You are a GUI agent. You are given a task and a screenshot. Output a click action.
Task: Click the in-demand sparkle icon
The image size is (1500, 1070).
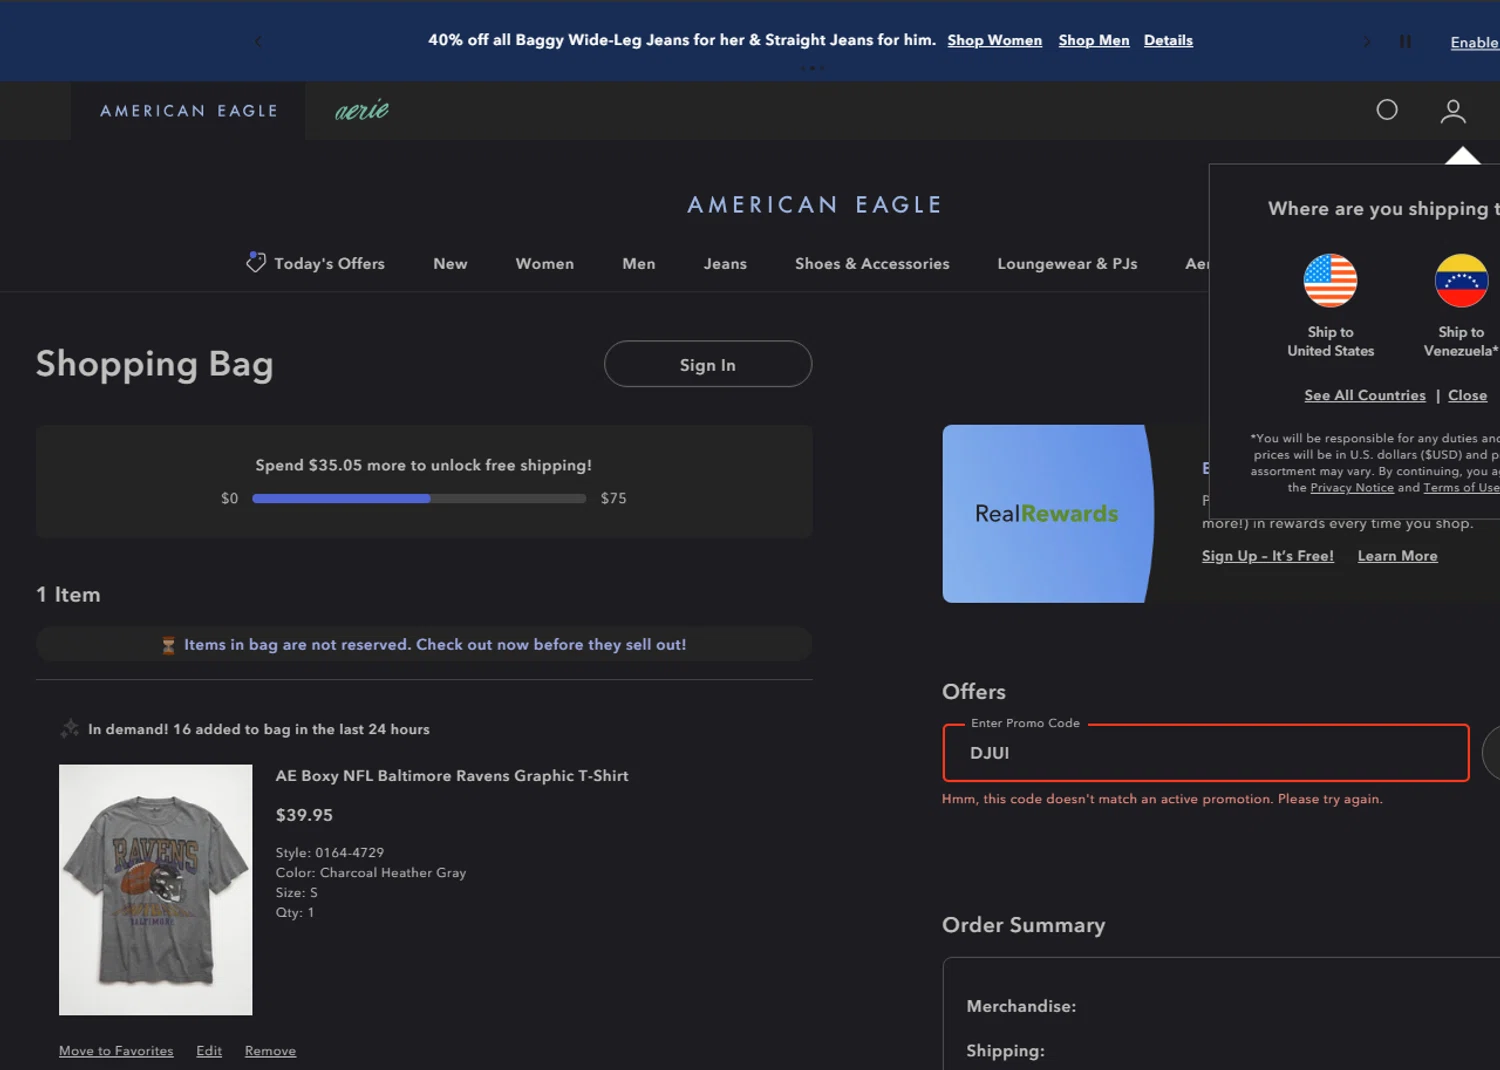click(x=69, y=728)
